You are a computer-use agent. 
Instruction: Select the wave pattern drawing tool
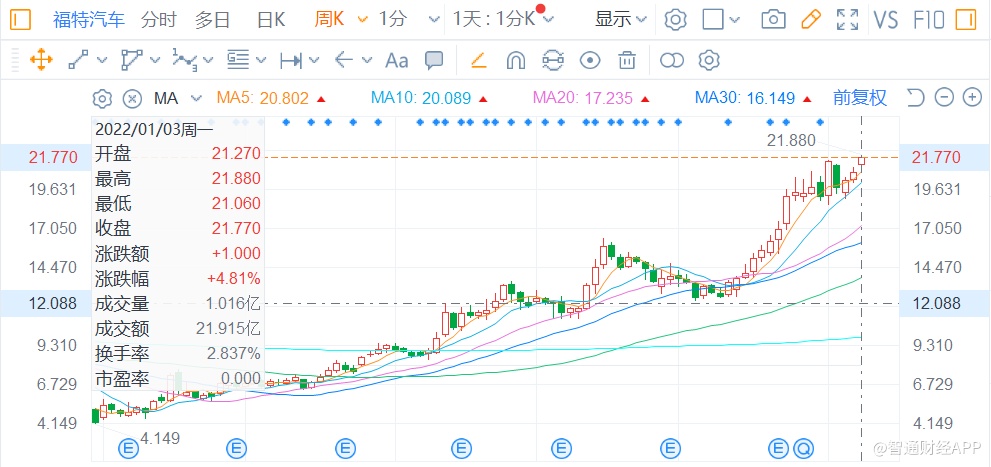(x=185, y=61)
